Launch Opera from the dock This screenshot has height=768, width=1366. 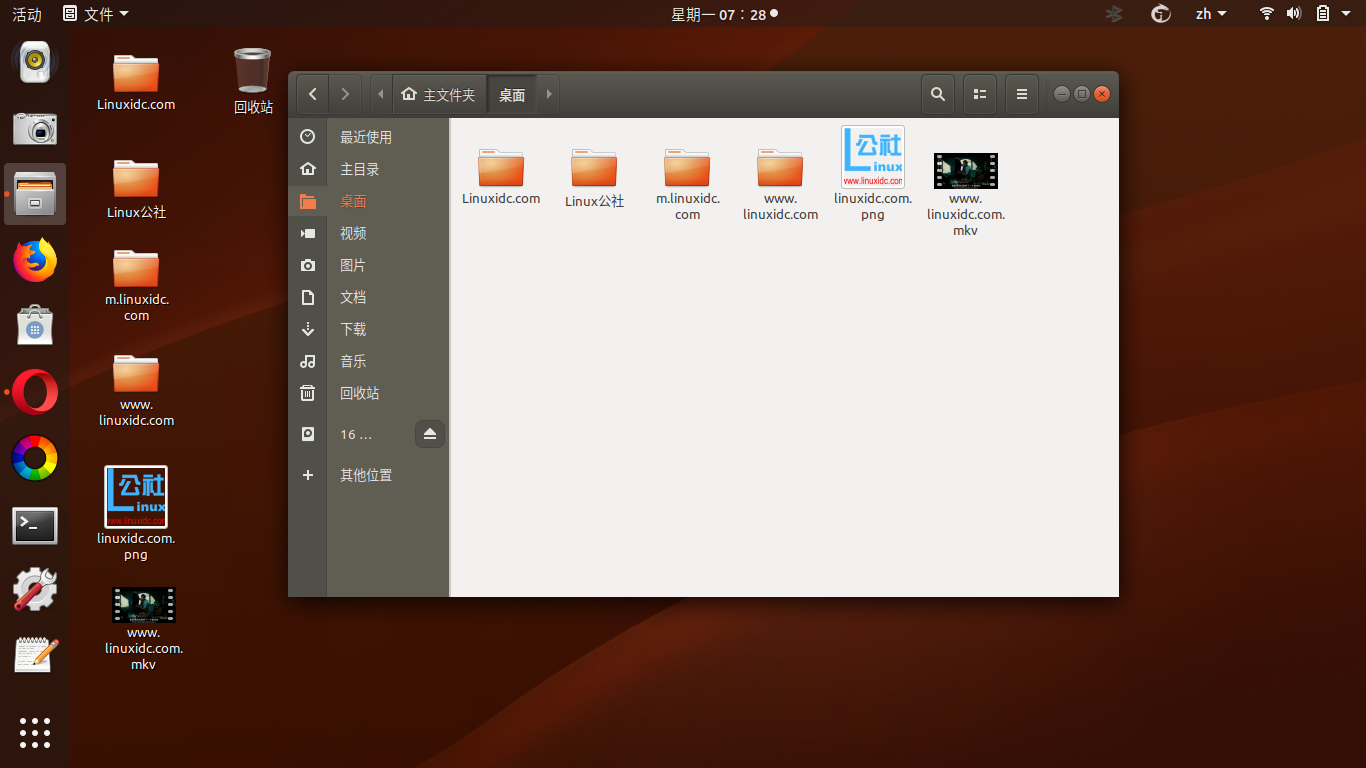tap(35, 392)
